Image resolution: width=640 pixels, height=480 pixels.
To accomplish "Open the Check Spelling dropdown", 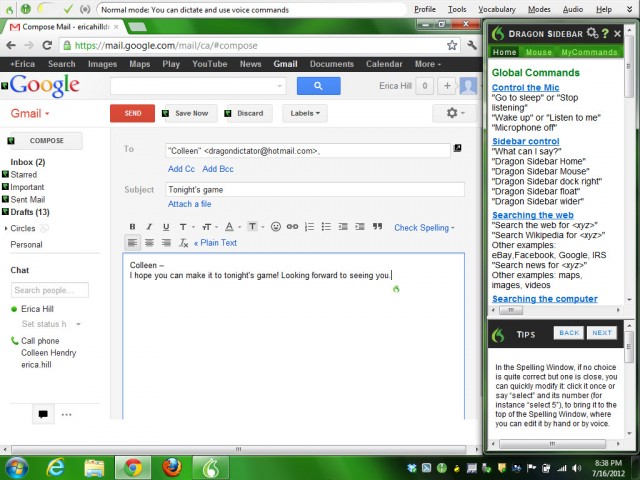I will [x=424, y=228].
